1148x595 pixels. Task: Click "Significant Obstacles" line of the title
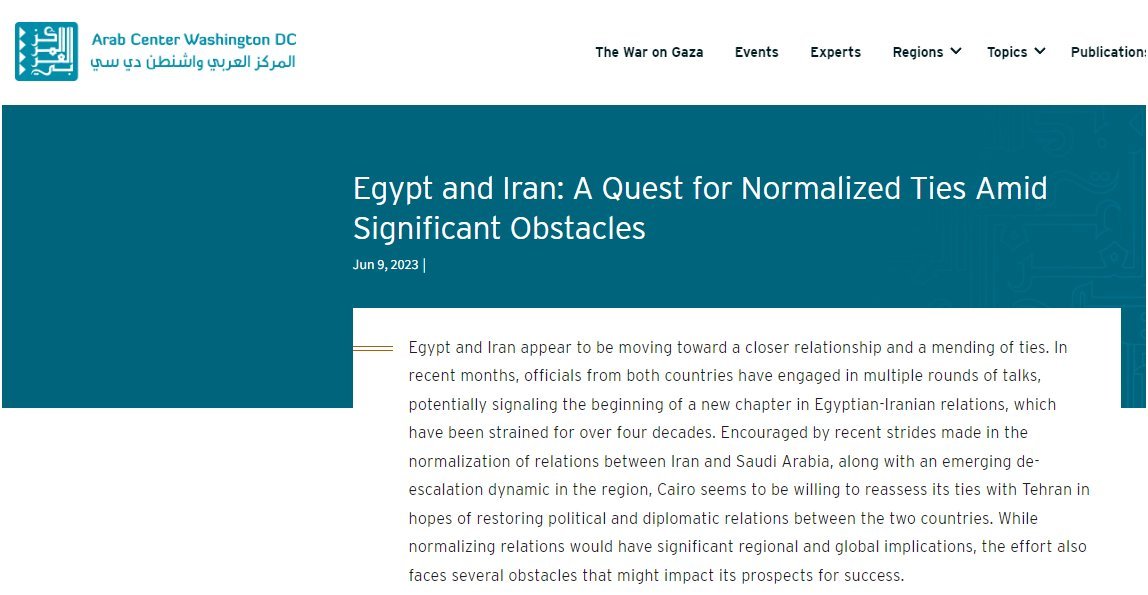(x=499, y=228)
